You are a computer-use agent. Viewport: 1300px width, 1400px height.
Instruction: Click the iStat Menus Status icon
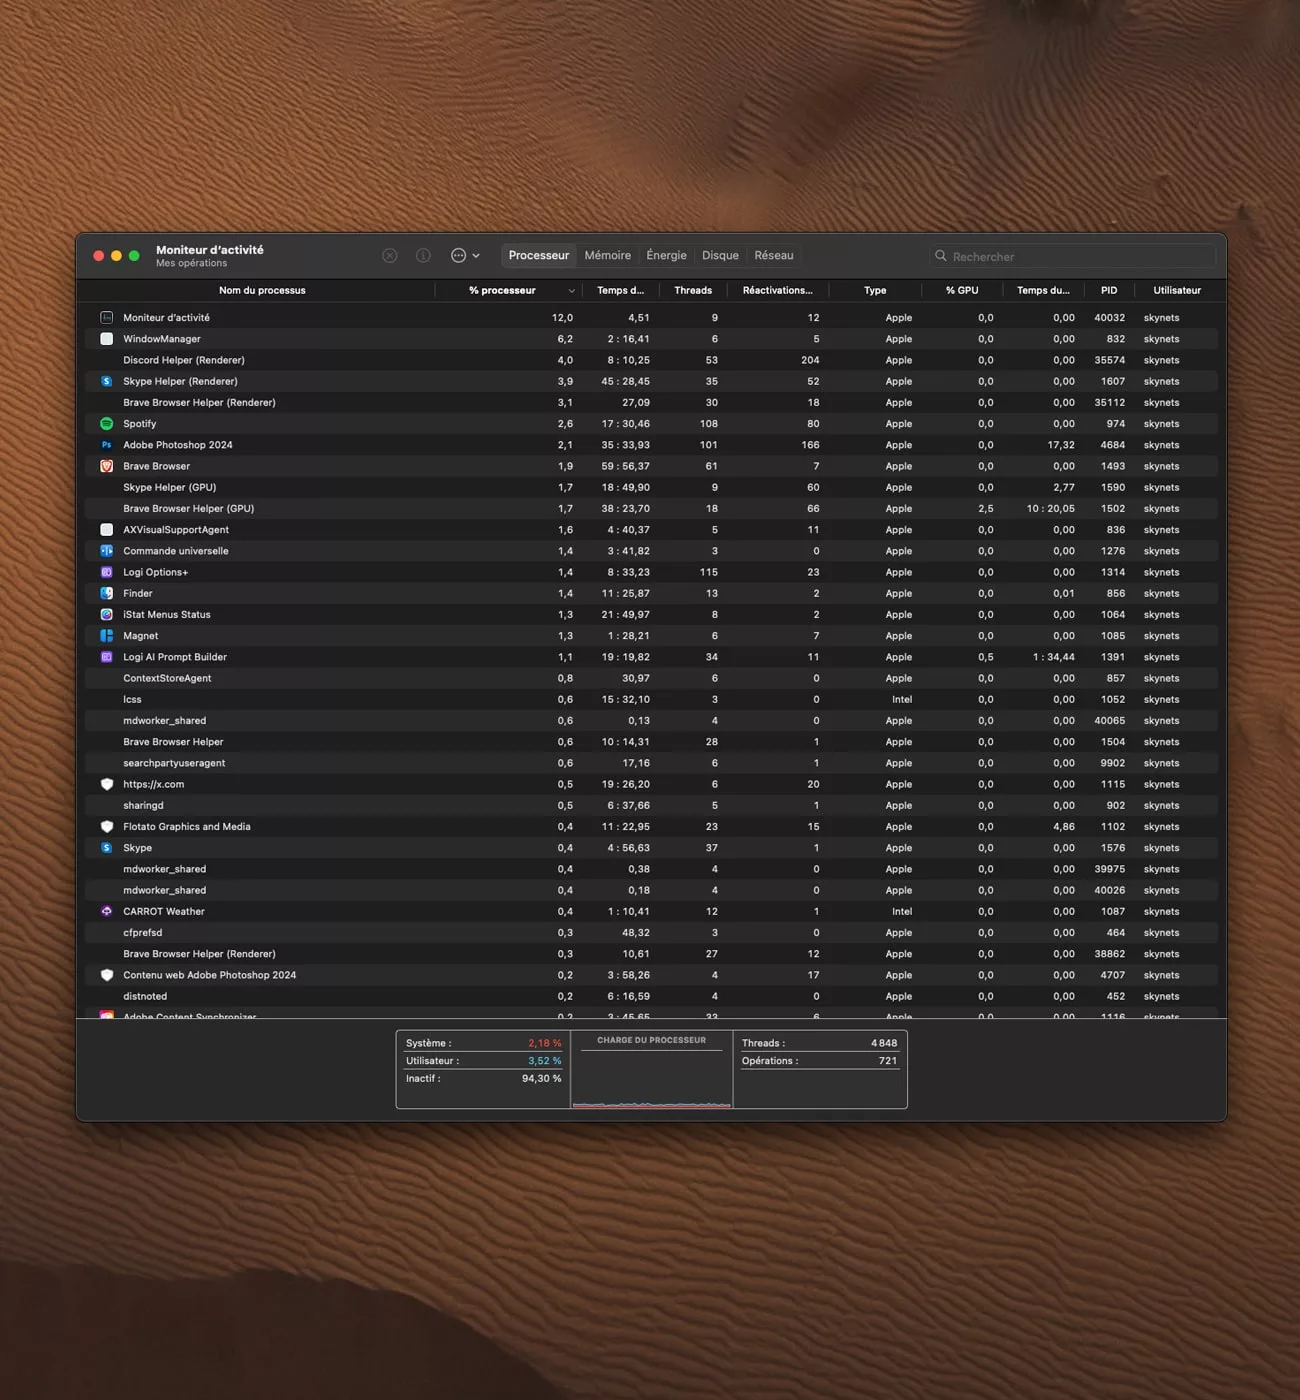[x=107, y=615]
